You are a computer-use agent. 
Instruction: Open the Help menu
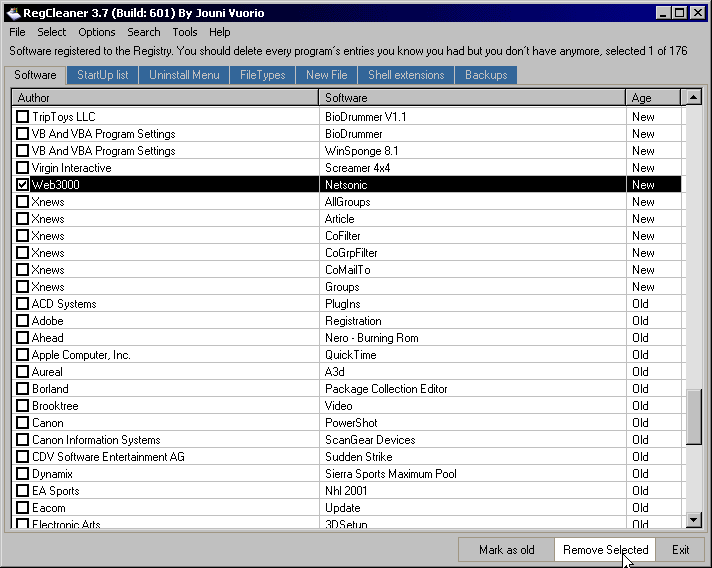click(220, 32)
